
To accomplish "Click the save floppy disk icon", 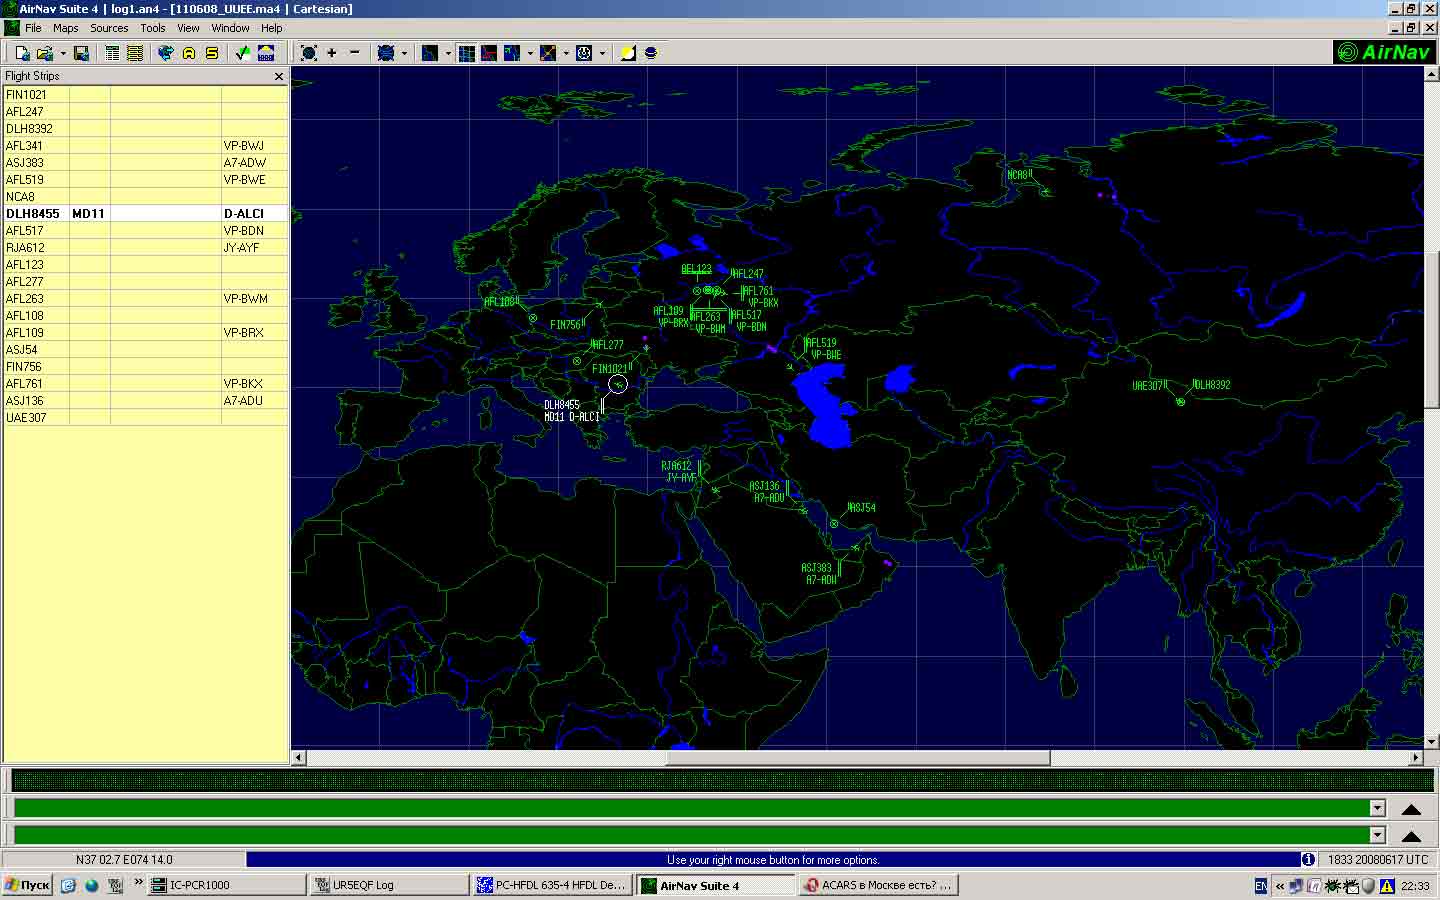I will tap(82, 53).
